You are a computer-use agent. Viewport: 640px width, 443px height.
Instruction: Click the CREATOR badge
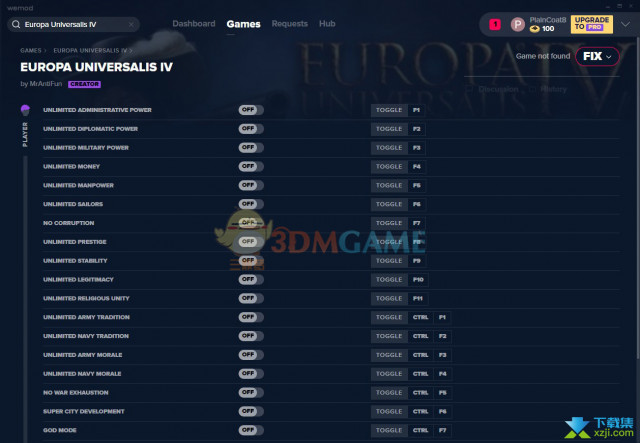[x=84, y=84]
